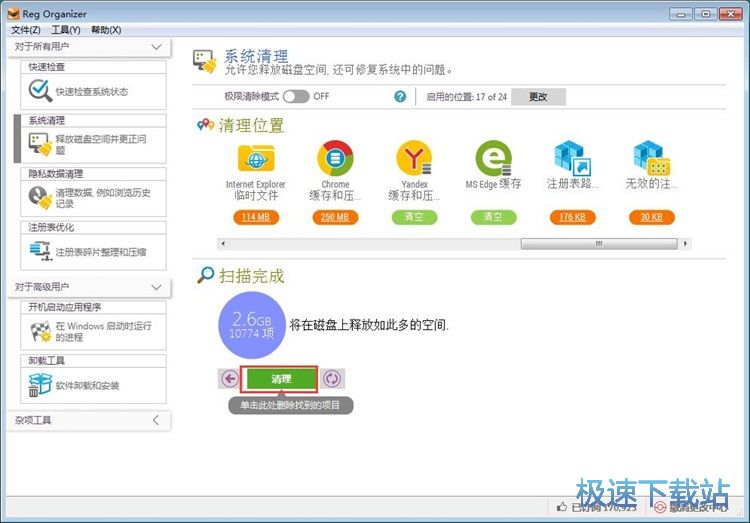Click the 114 MB size badge
Image resolution: width=750 pixels, height=523 pixels.
pyautogui.click(x=256, y=217)
